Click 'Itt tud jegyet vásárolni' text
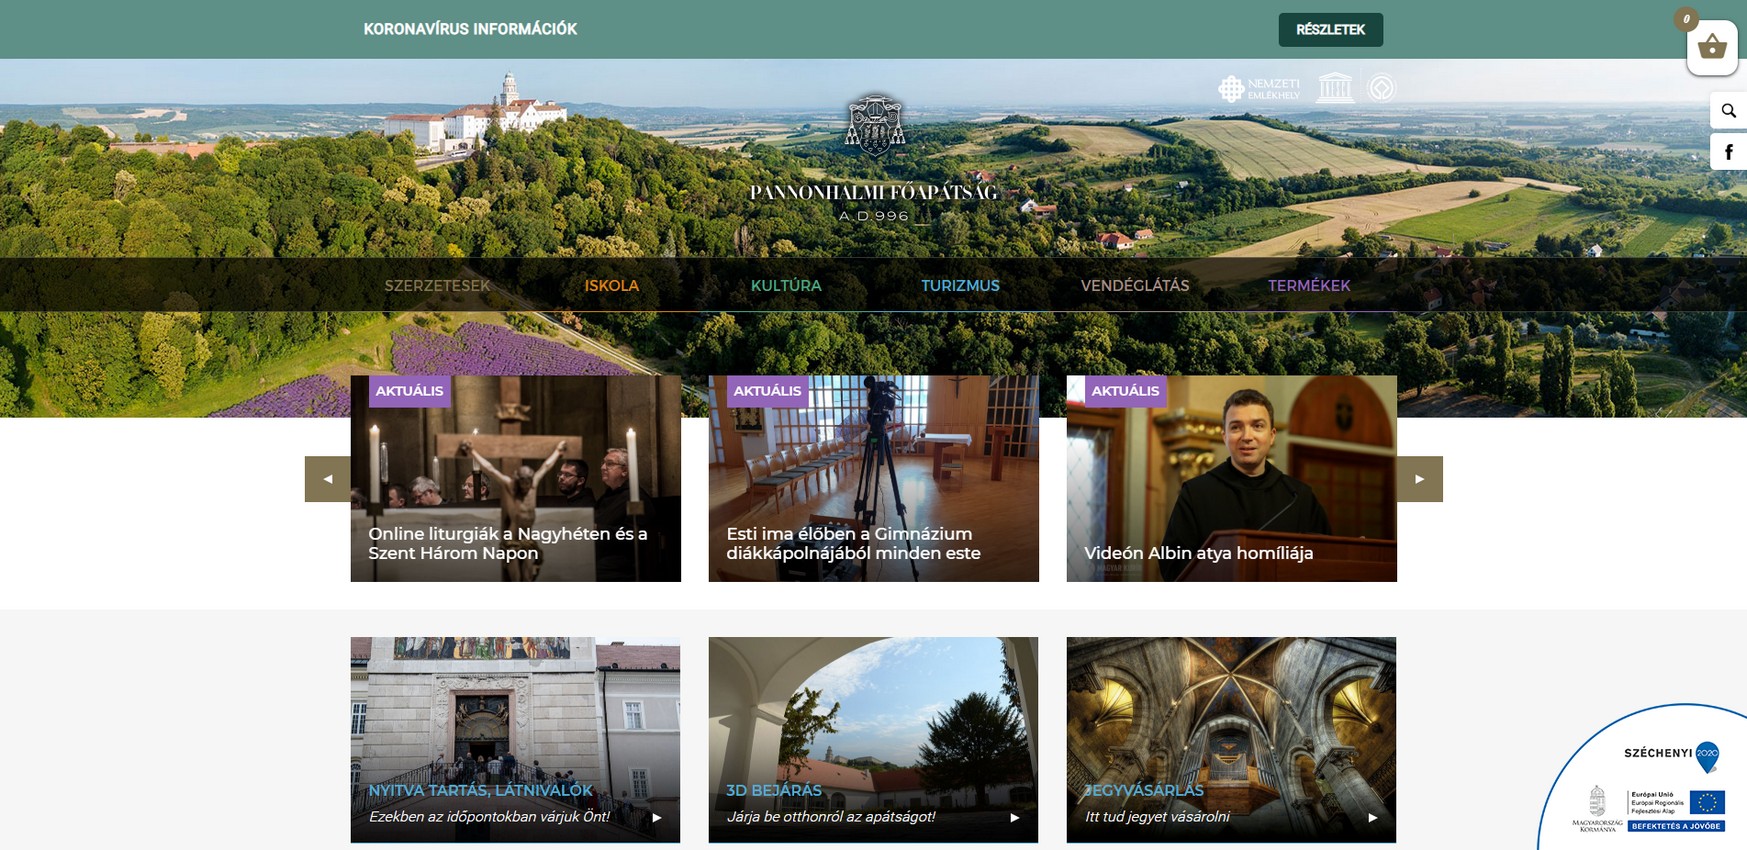The height and width of the screenshot is (850, 1747). pyautogui.click(x=1157, y=817)
